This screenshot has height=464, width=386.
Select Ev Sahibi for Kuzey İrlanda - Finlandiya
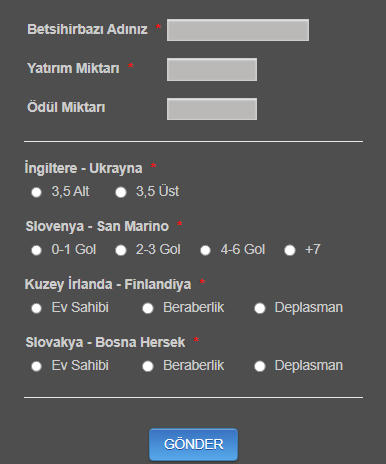point(36,308)
